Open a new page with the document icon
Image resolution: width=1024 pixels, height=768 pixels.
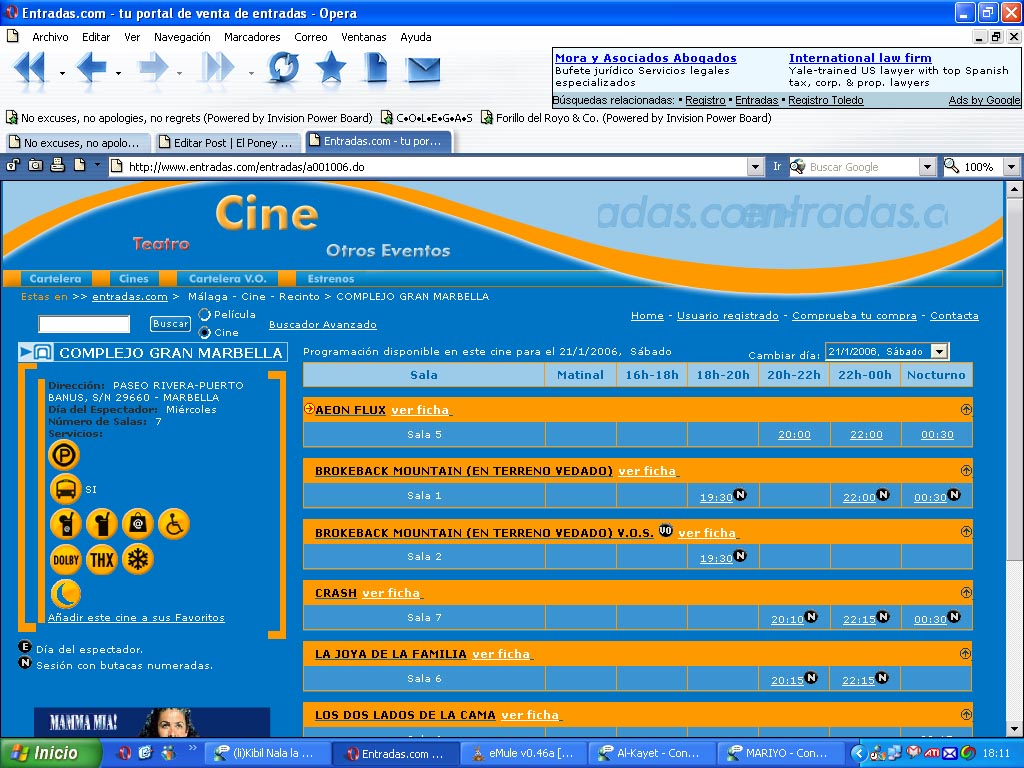376,67
